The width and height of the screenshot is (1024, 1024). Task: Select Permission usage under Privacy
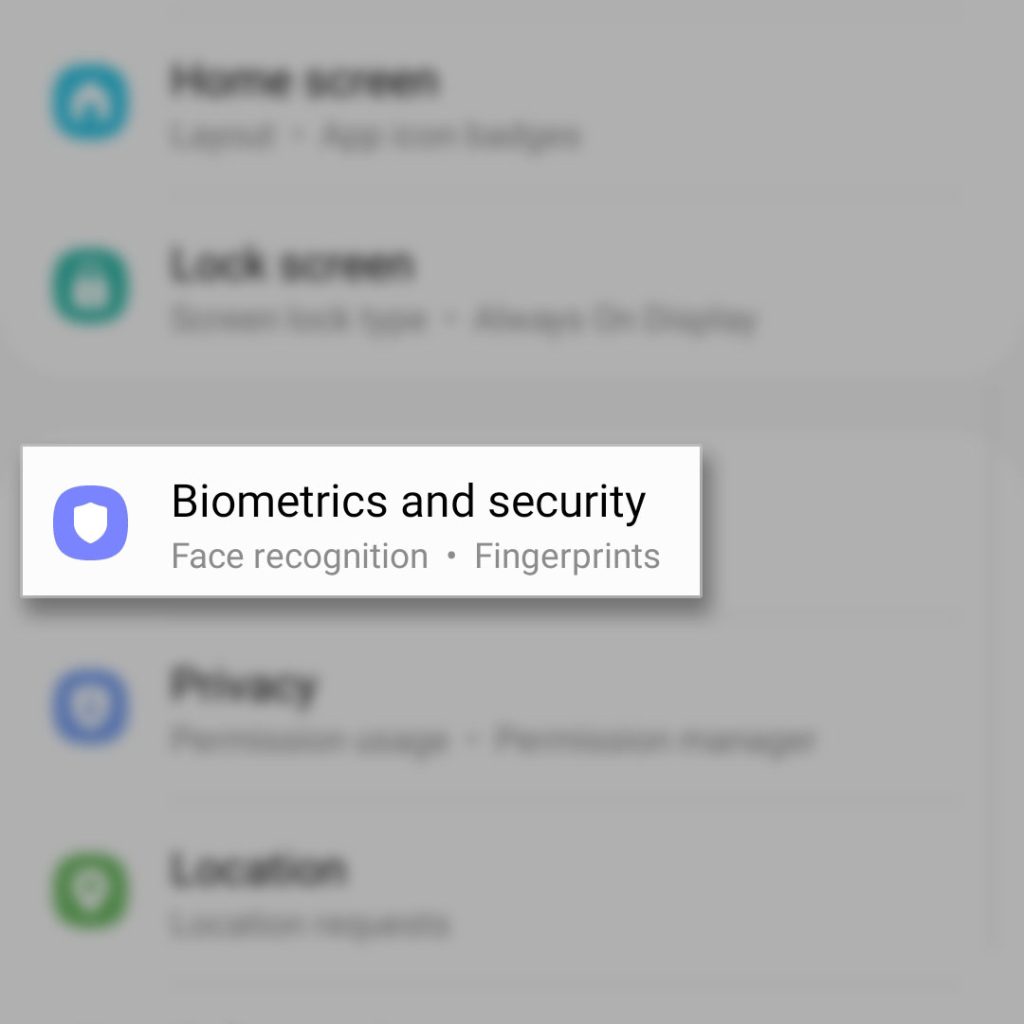coord(308,741)
